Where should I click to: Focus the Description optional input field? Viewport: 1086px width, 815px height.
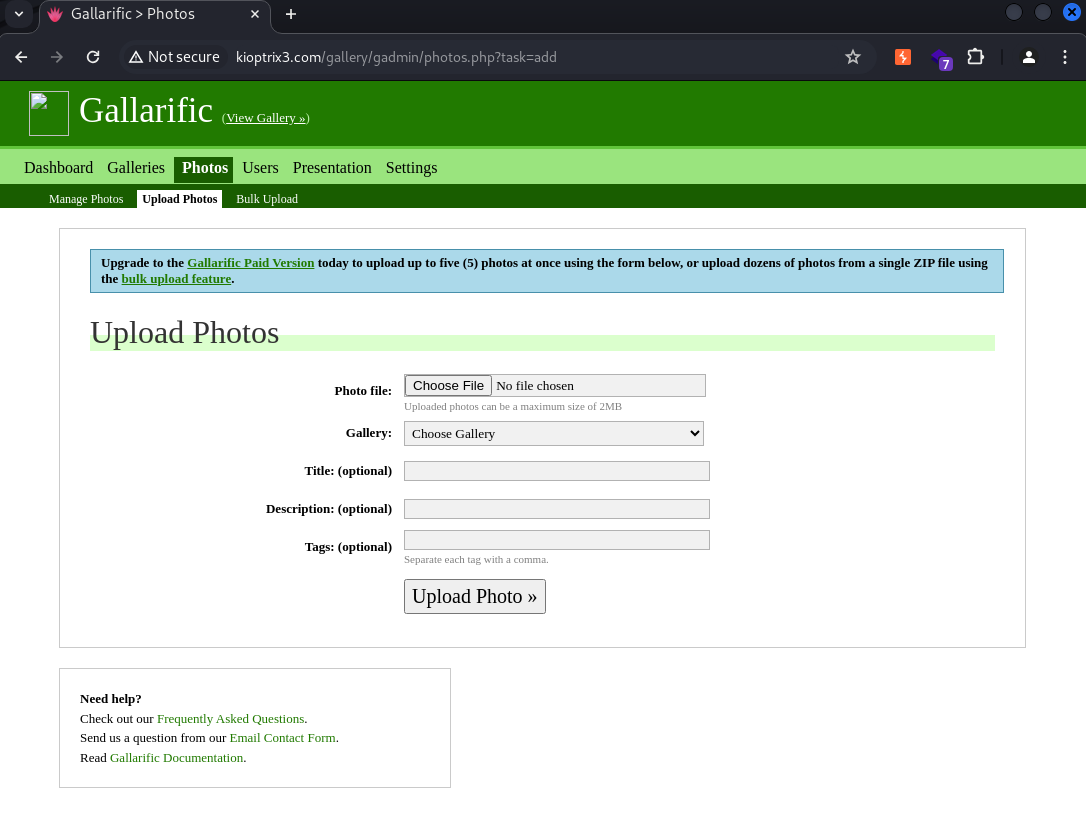click(x=556, y=509)
